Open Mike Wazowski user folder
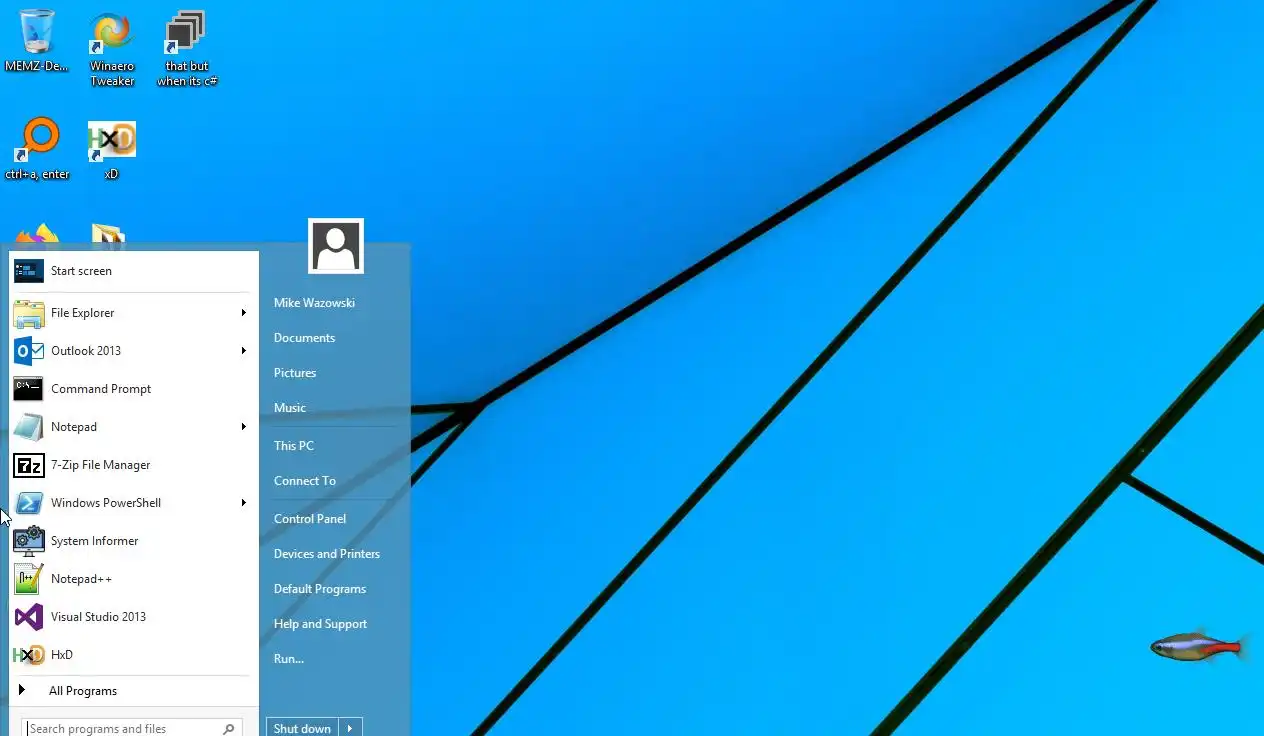Image resolution: width=1264 pixels, height=736 pixels. [x=314, y=303]
